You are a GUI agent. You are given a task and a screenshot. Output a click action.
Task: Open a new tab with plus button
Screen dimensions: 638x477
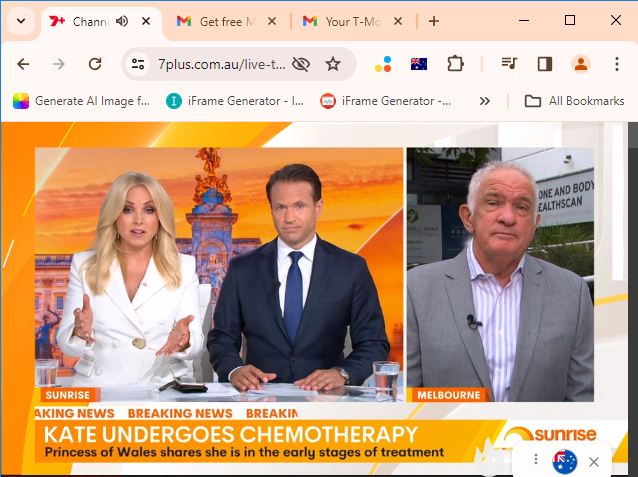tap(434, 21)
